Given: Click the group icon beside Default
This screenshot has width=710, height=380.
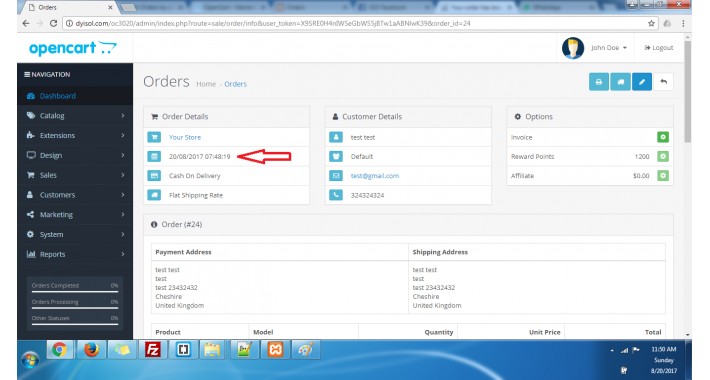Looking at the screenshot, I should (336, 156).
